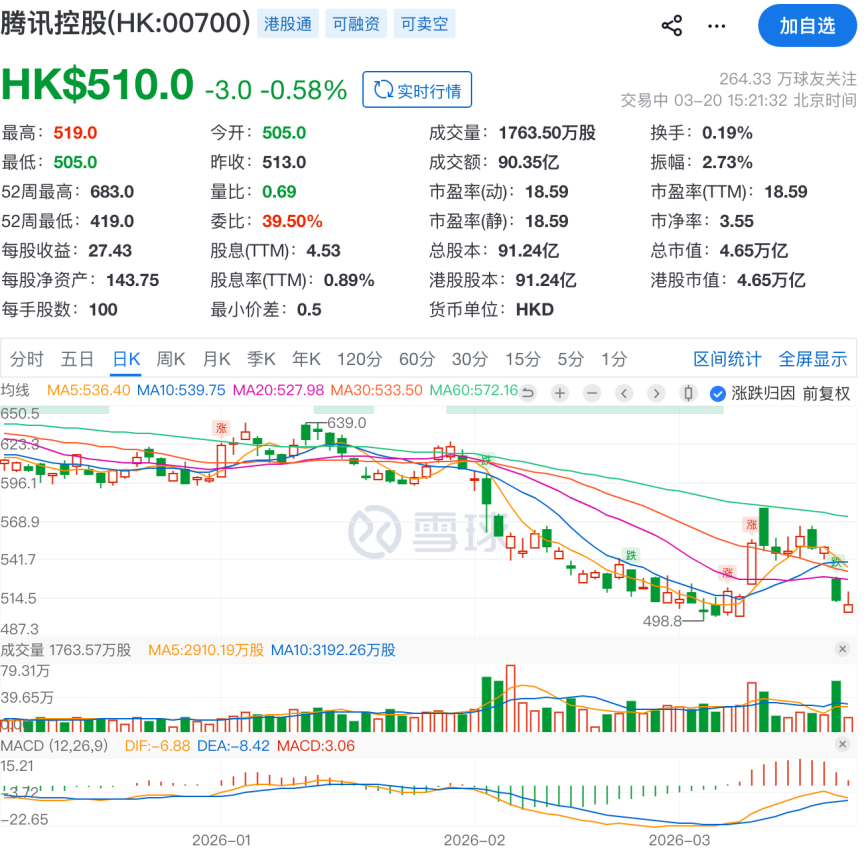The height and width of the screenshot is (854, 866).
Task: Click the MA20:527.98 moving average label
Action: click(x=278, y=390)
